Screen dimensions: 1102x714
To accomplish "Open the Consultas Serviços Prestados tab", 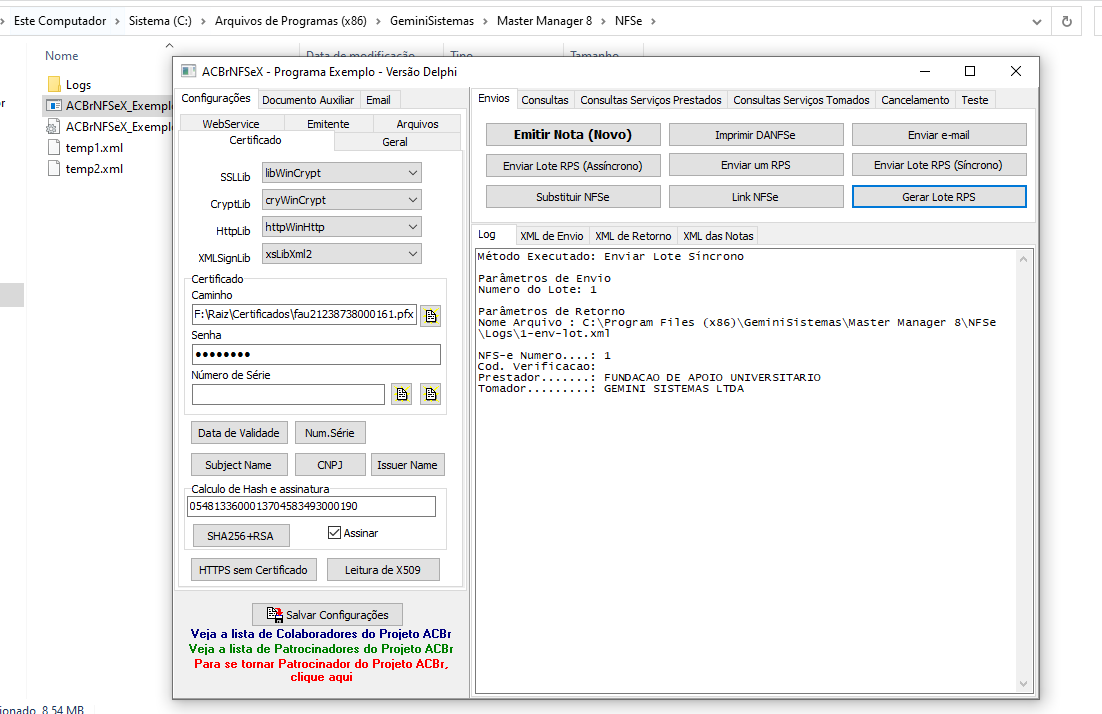I will coord(651,100).
